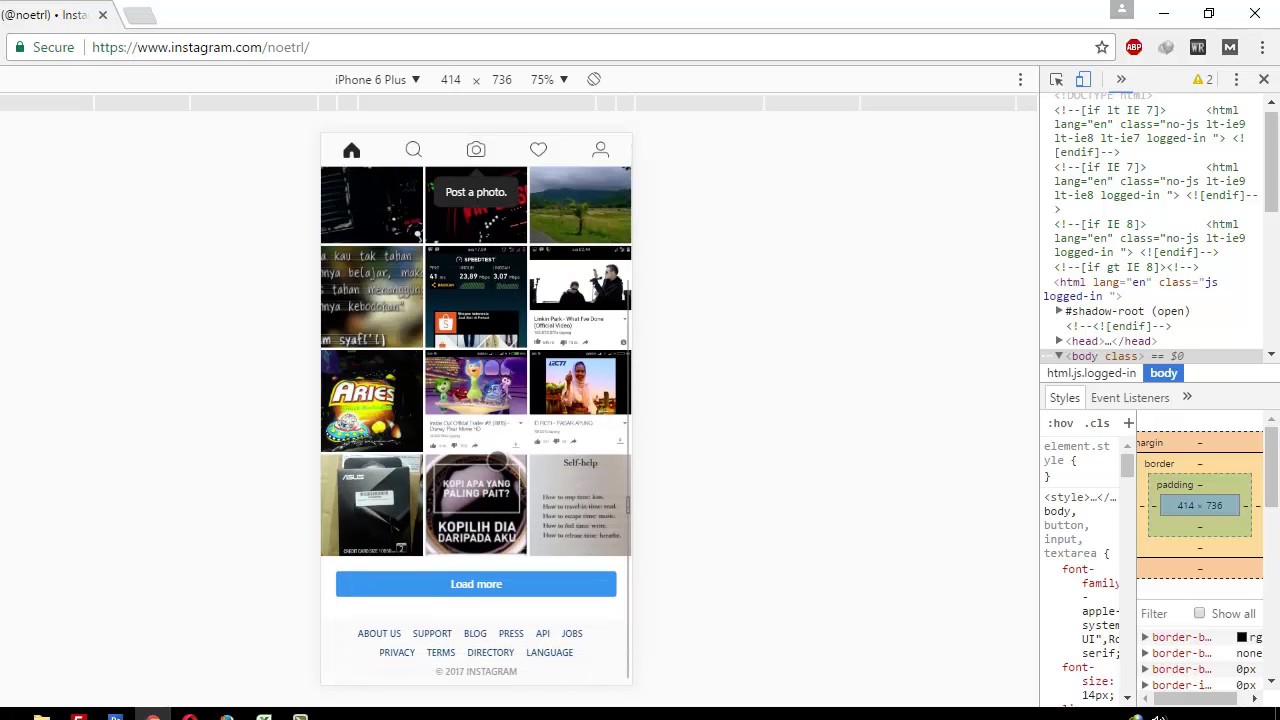
Task: Toggle the device toolbar icon in DevTools
Action: point(1083,79)
